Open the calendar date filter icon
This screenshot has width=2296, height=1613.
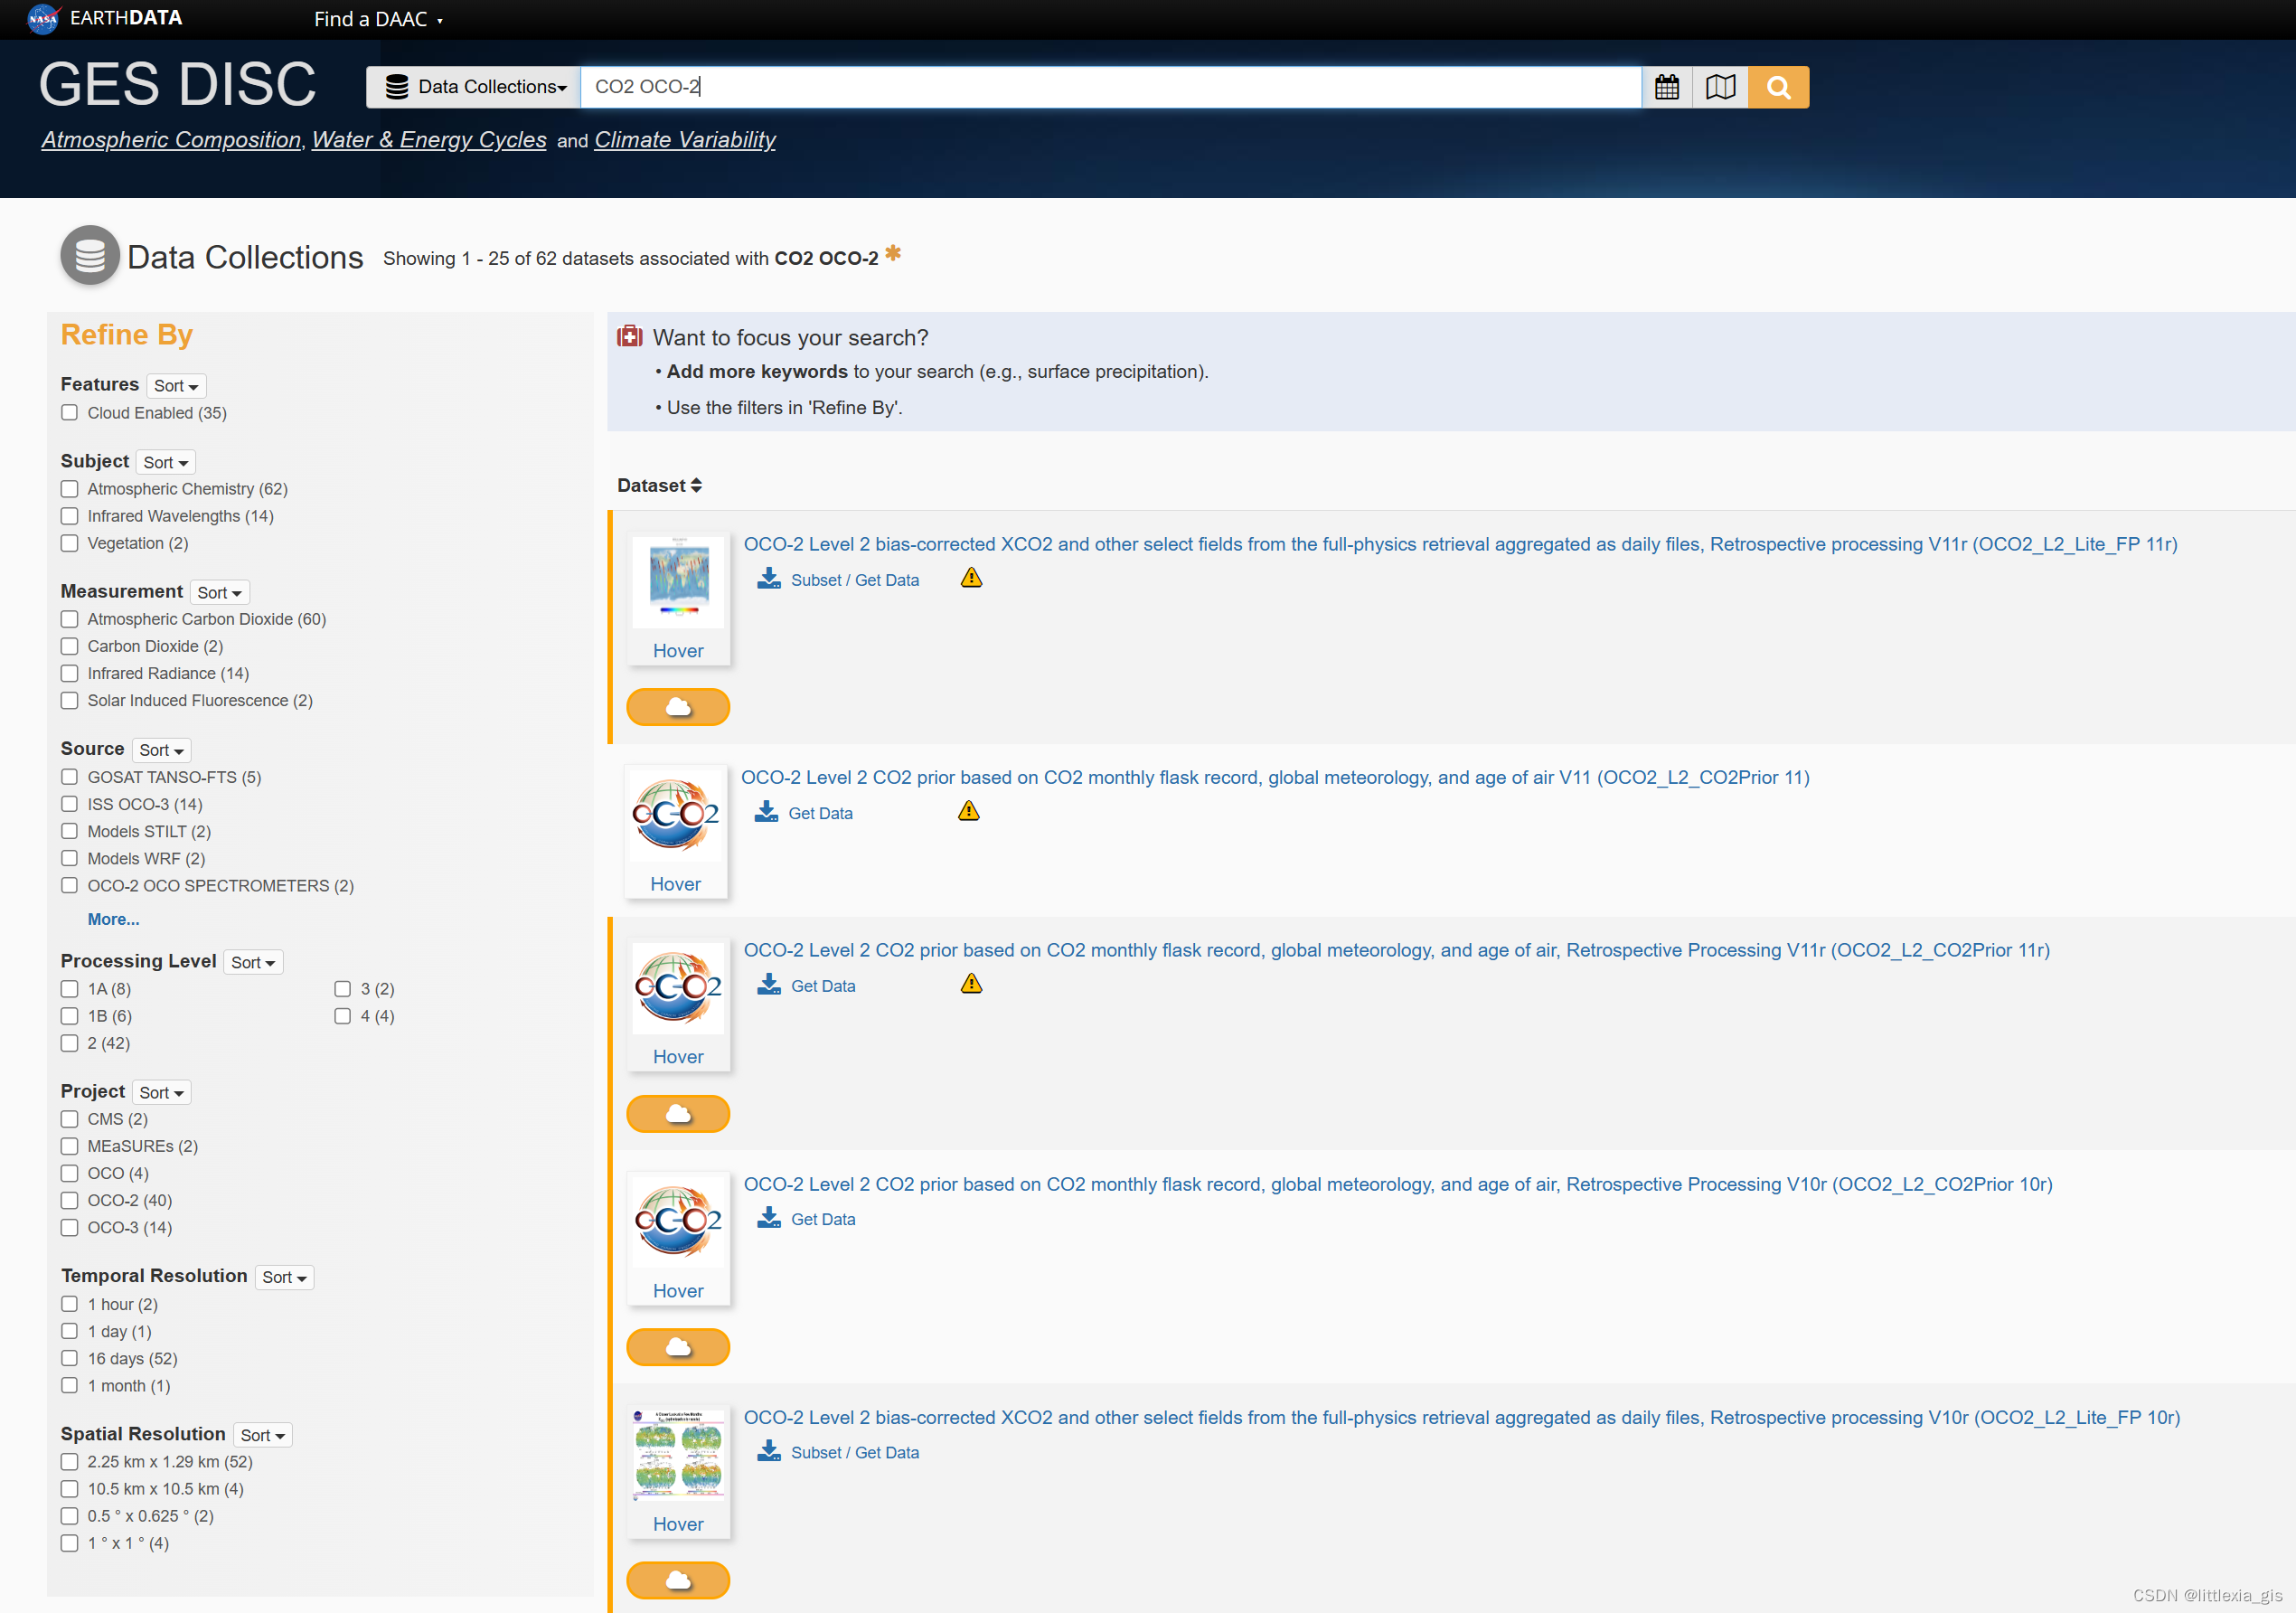click(x=1666, y=87)
